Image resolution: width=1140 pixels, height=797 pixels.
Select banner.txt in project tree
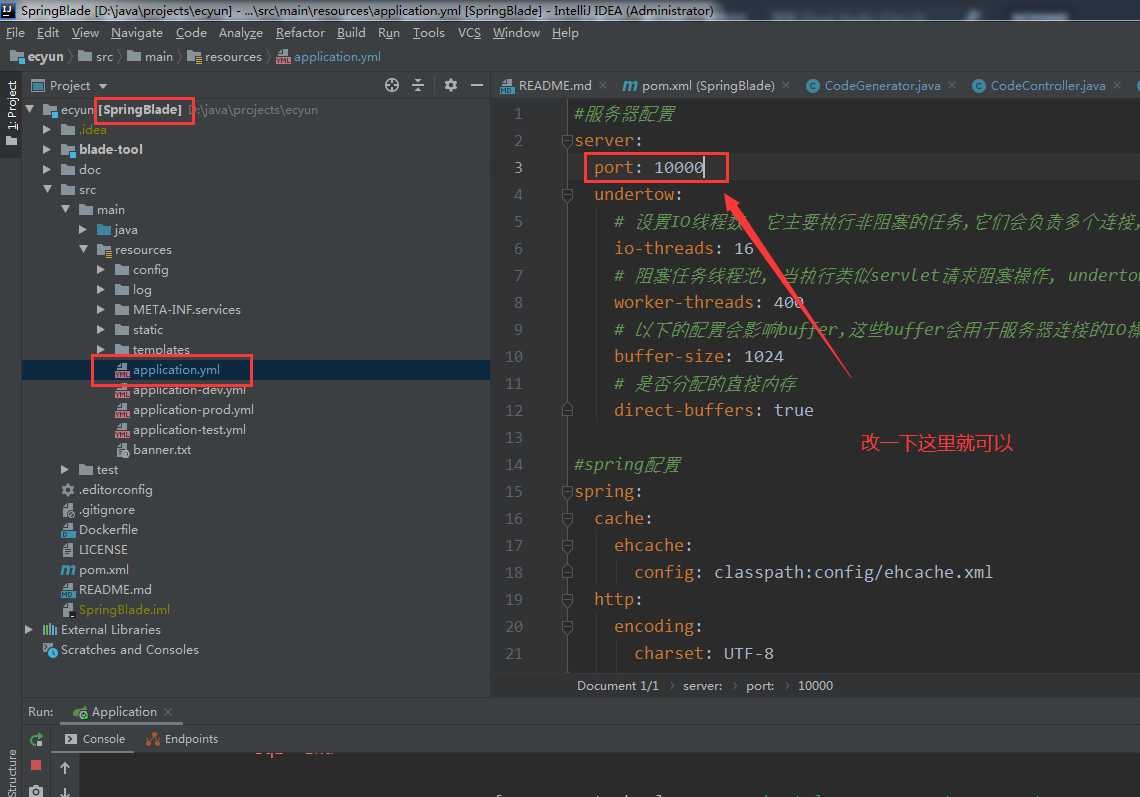161,449
